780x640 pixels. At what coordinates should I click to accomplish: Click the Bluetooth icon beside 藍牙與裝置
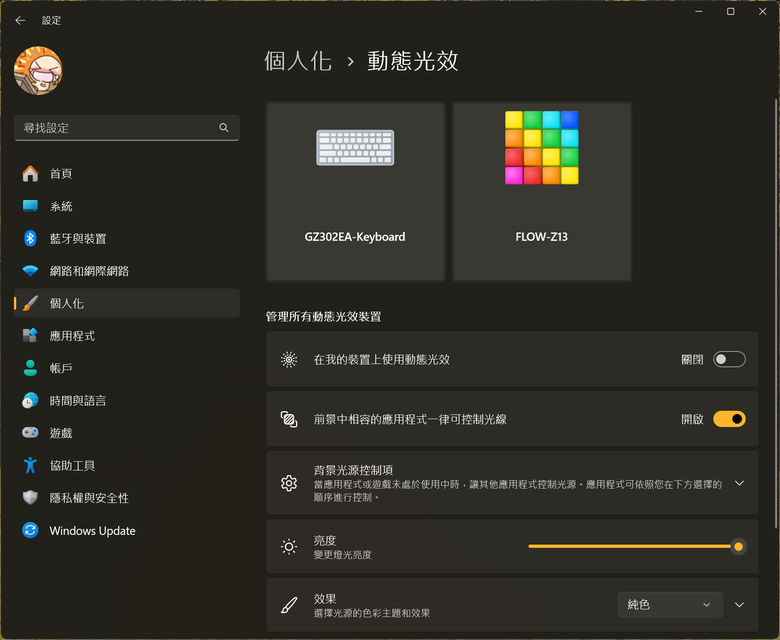(x=30, y=238)
